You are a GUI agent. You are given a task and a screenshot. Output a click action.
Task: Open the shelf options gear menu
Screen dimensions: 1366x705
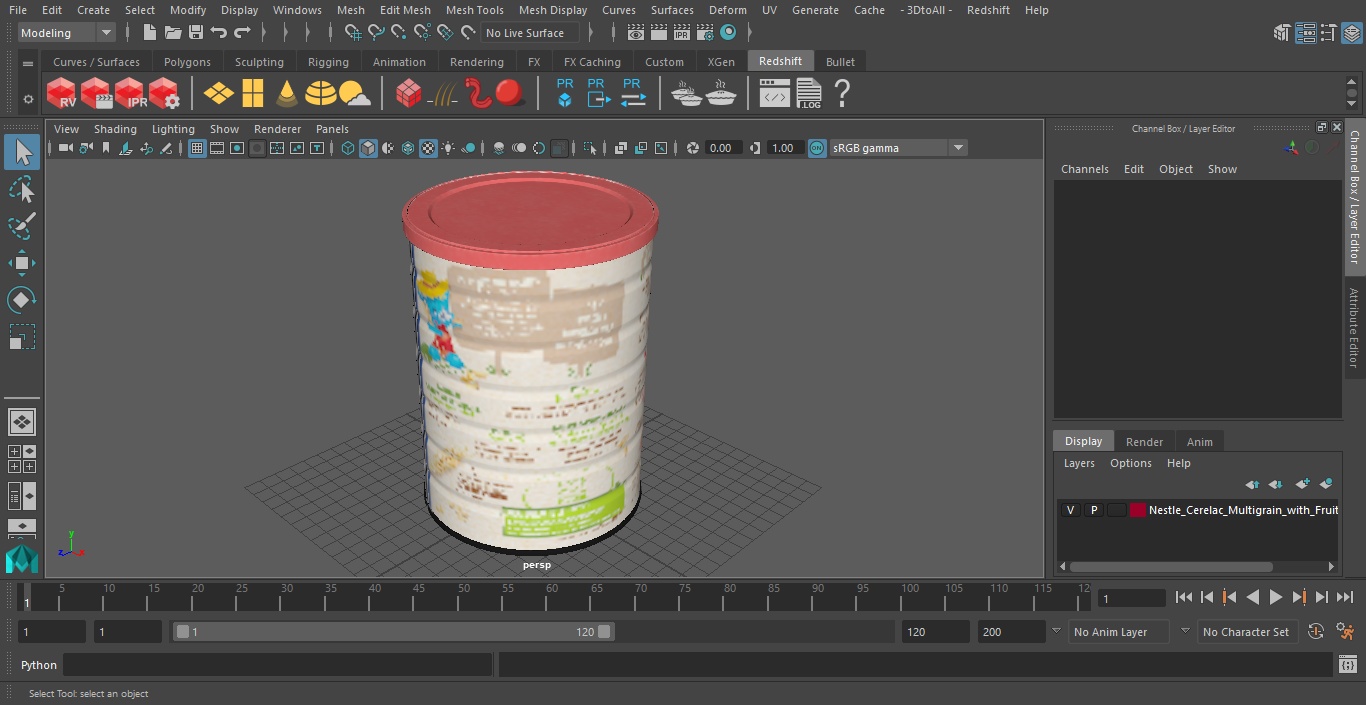tap(28, 98)
